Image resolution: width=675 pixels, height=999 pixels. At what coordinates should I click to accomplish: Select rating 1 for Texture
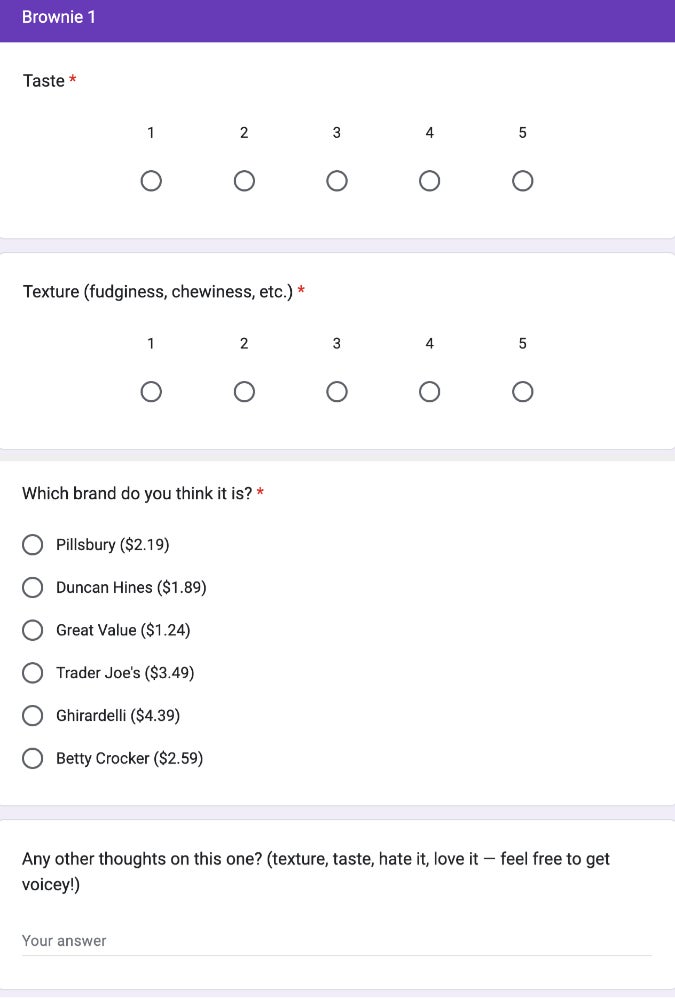[x=151, y=391]
